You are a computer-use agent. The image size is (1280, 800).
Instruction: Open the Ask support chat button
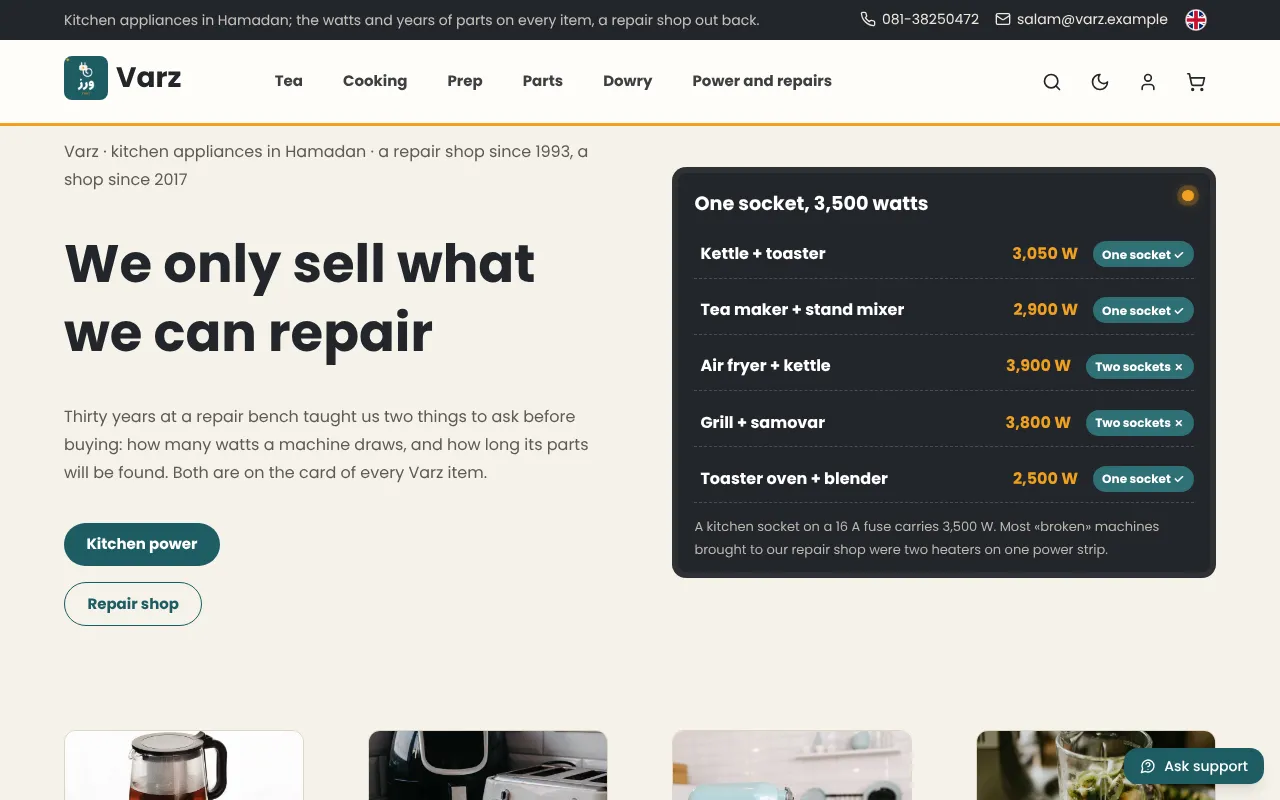(x=1194, y=766)
